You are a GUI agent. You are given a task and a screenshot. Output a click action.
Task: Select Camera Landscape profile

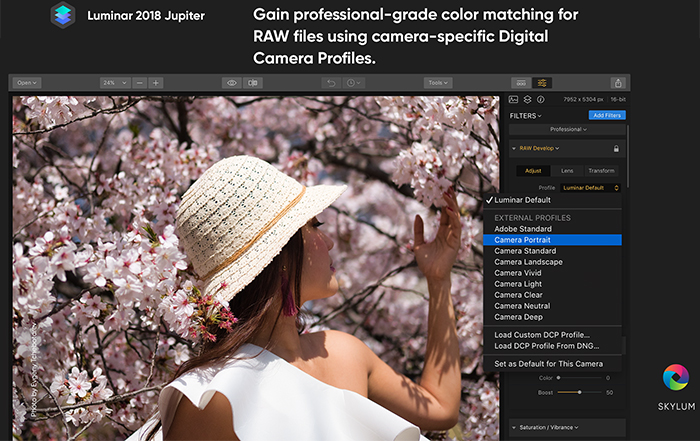point(553,262)
